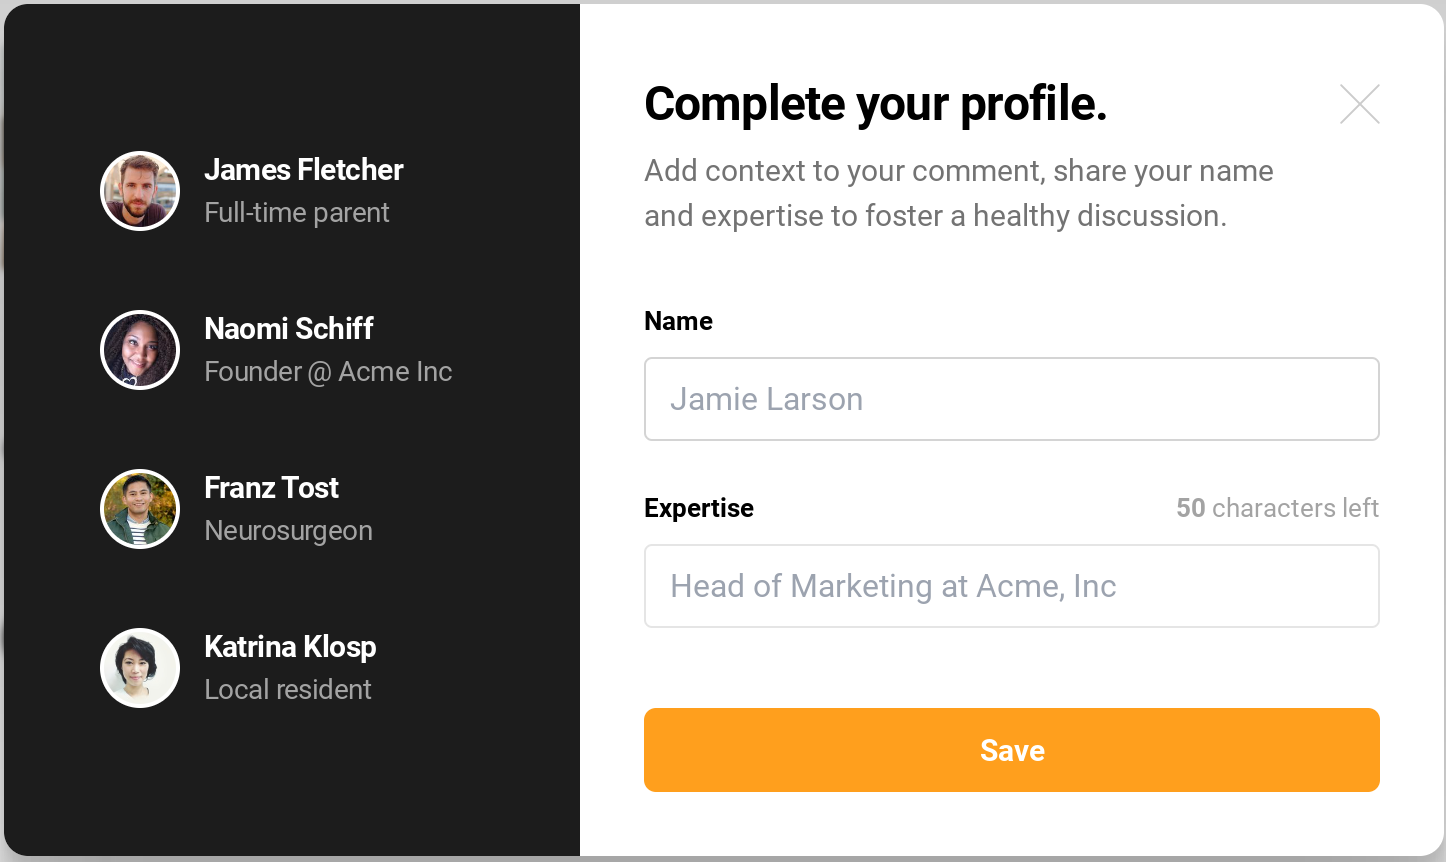Click the Franz Tost name
This screenshot has height=862, width=1446.
click(x=271, y=488)
